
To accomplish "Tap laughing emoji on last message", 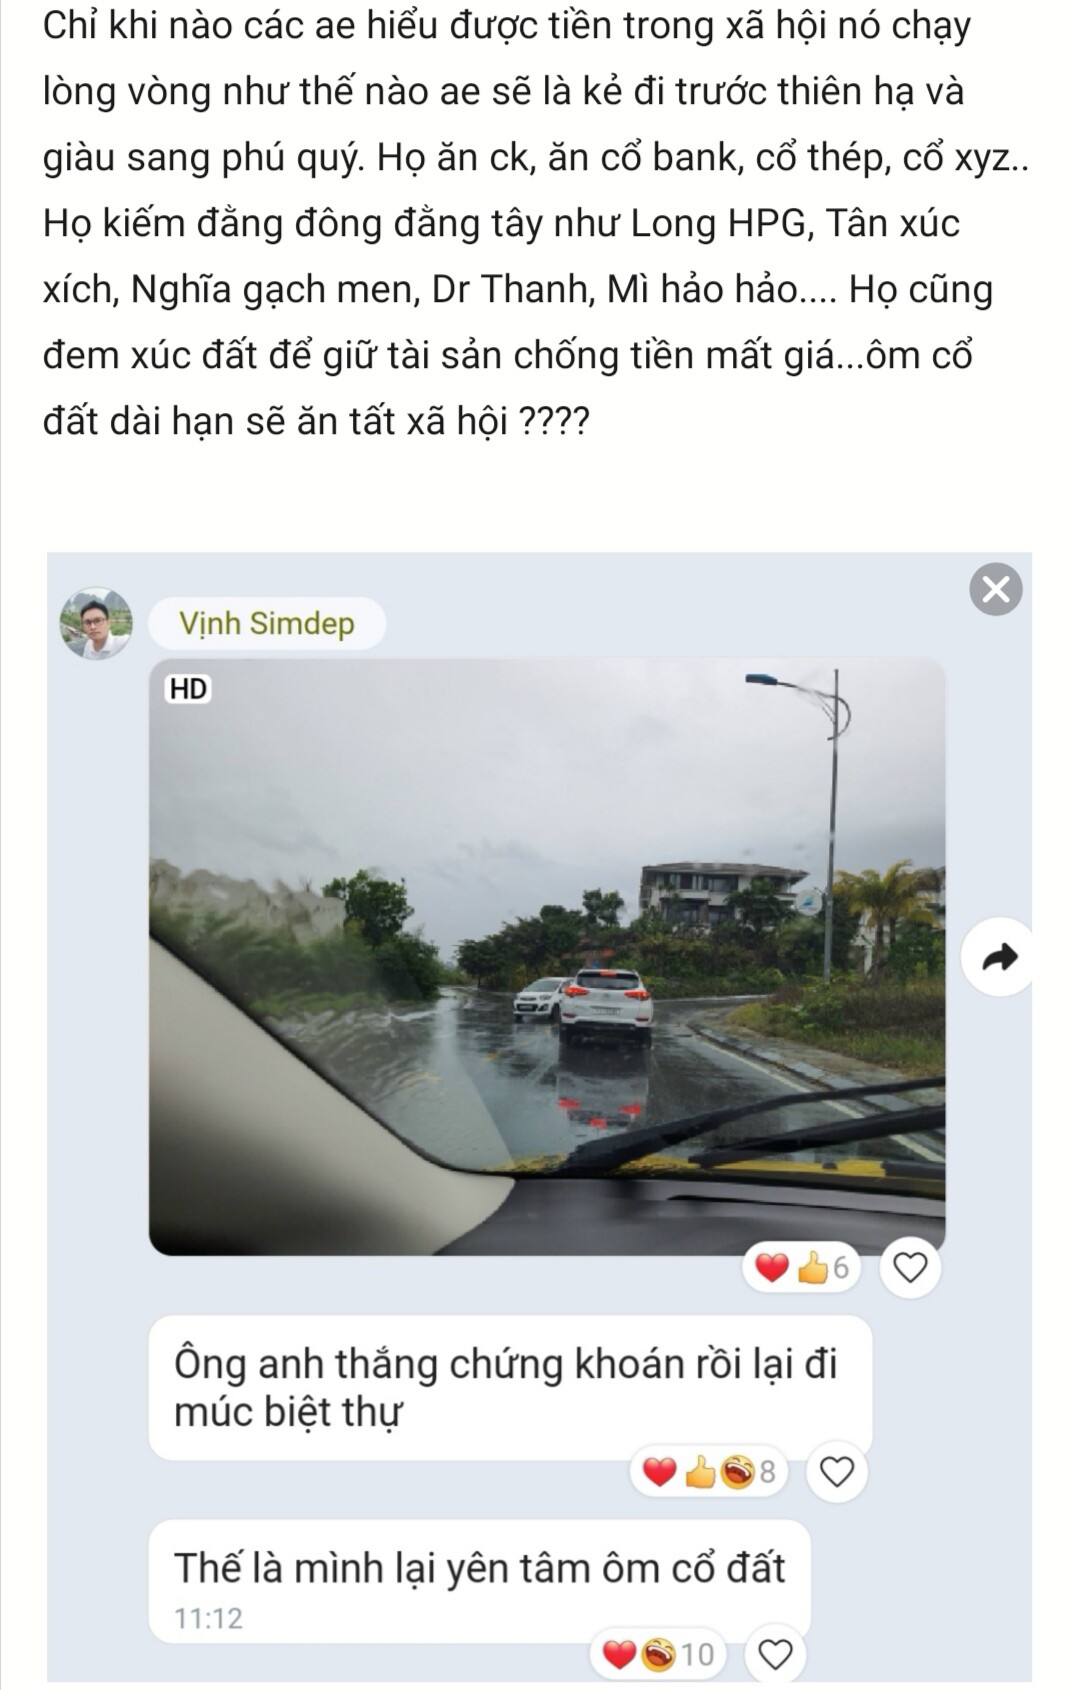I will (658, 1655).
